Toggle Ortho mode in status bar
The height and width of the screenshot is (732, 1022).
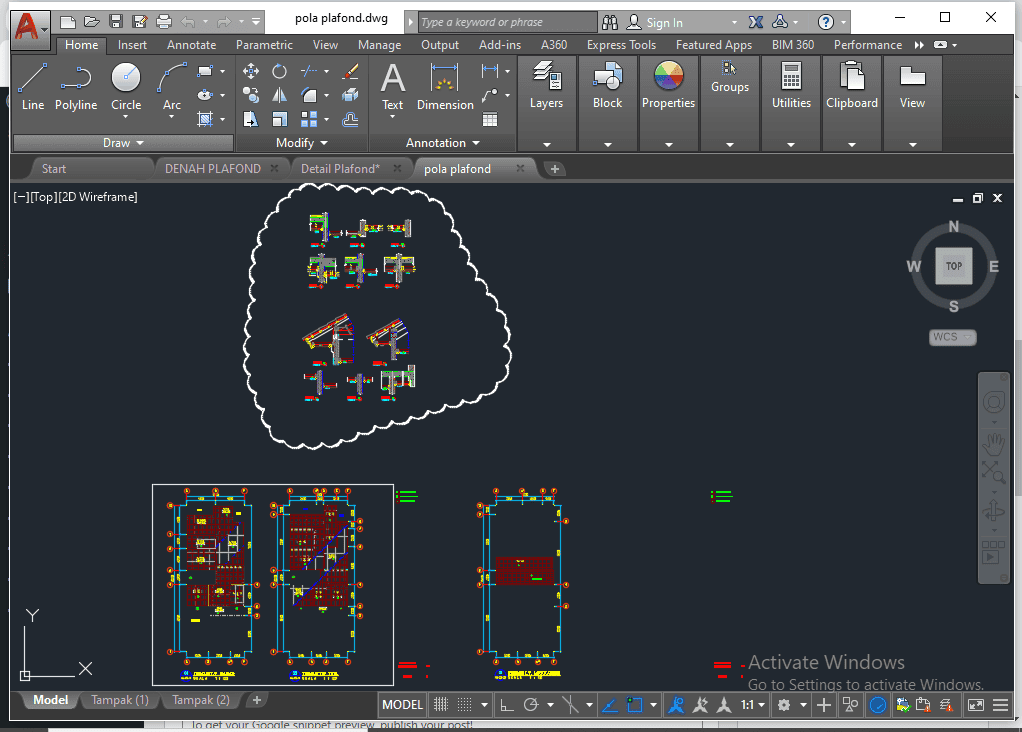point(507,705)
